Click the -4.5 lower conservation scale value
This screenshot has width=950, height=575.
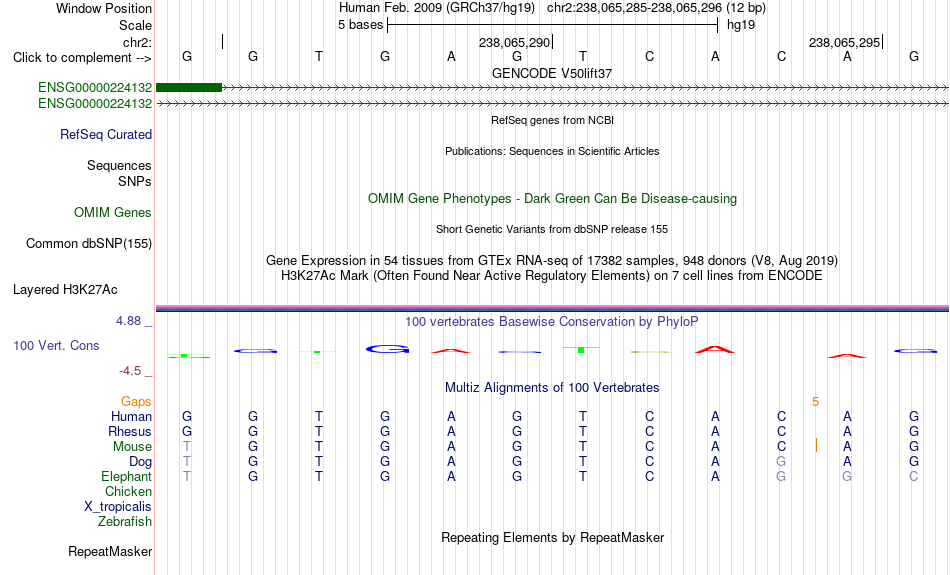[x=130, y=371]
